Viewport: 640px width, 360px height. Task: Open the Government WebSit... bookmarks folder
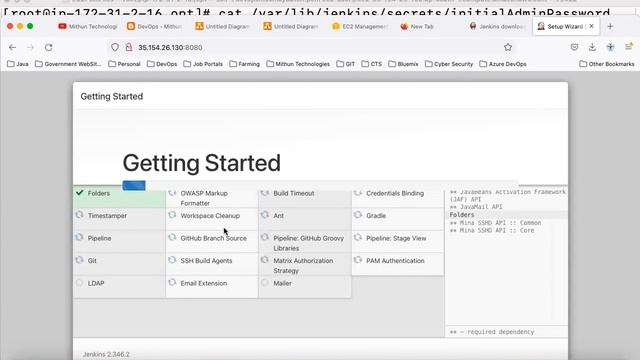(x=68, y=64)
